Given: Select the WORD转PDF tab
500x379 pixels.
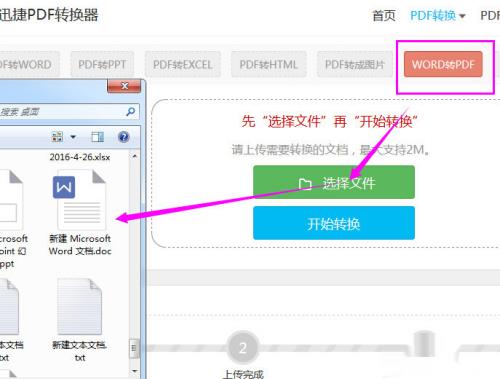Looking at the screenshot, I should [443, 64].
